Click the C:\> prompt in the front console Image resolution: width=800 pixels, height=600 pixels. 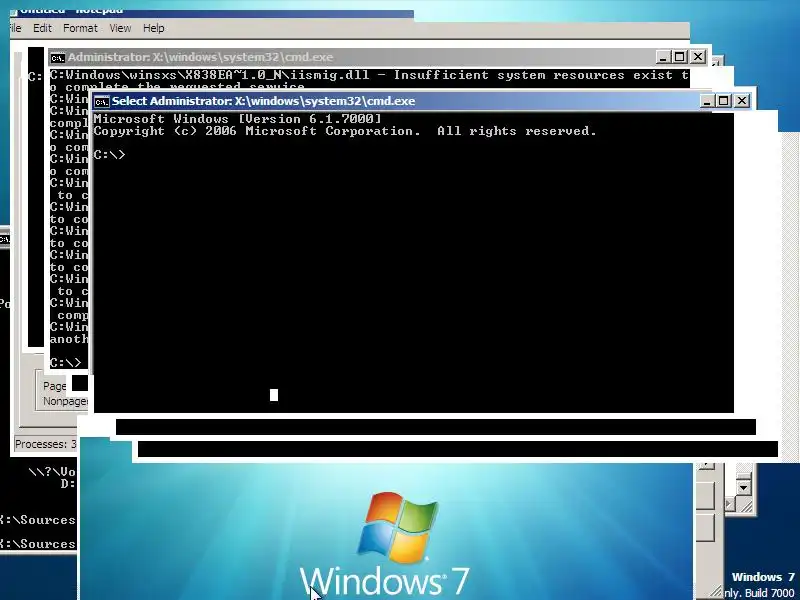109,155
